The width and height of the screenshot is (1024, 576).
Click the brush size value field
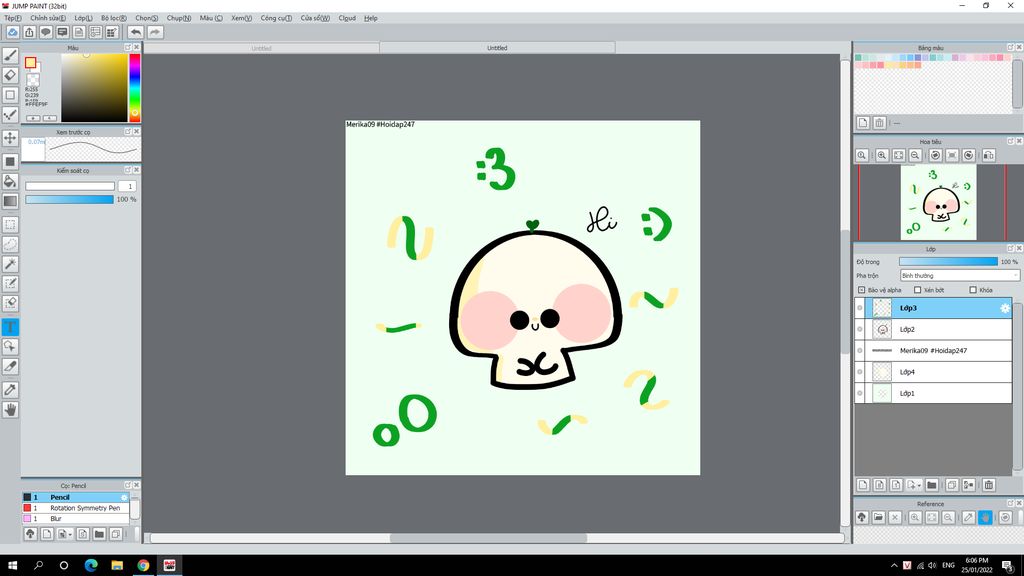[127, 186]
